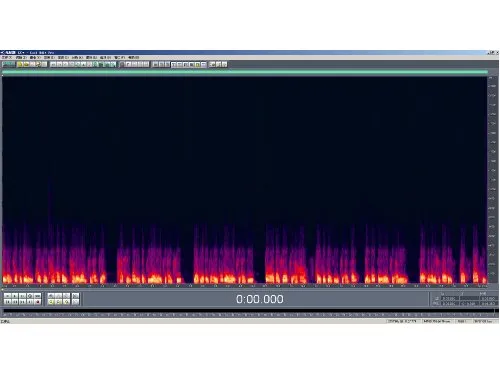Toggle the Play Looped infinity button
Viewport: 500px width, 375px height.
point(38,296)
